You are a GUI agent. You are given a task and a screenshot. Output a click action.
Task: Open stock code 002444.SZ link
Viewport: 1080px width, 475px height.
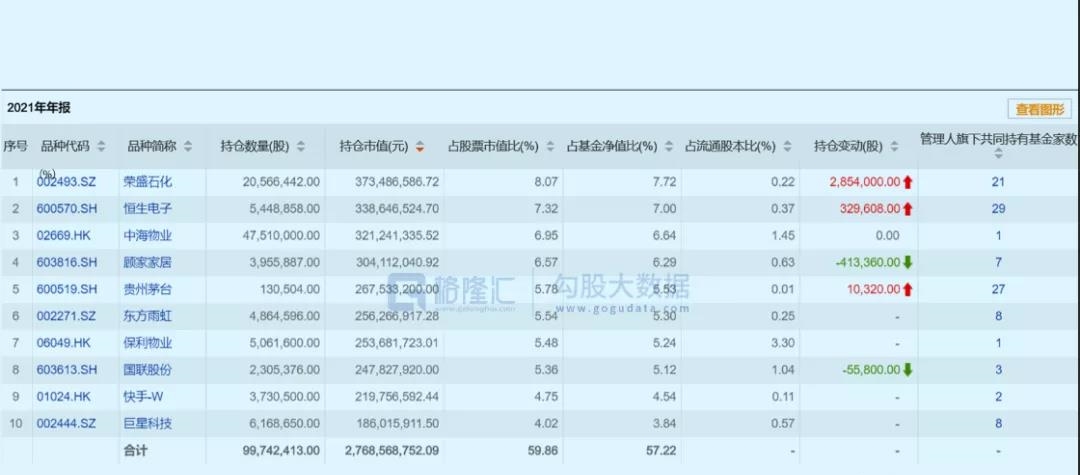click(x=65, y=423)
